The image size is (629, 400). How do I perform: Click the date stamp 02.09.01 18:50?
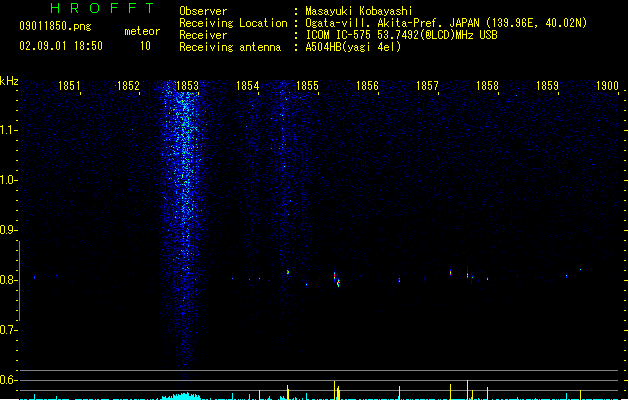(61, 46)
